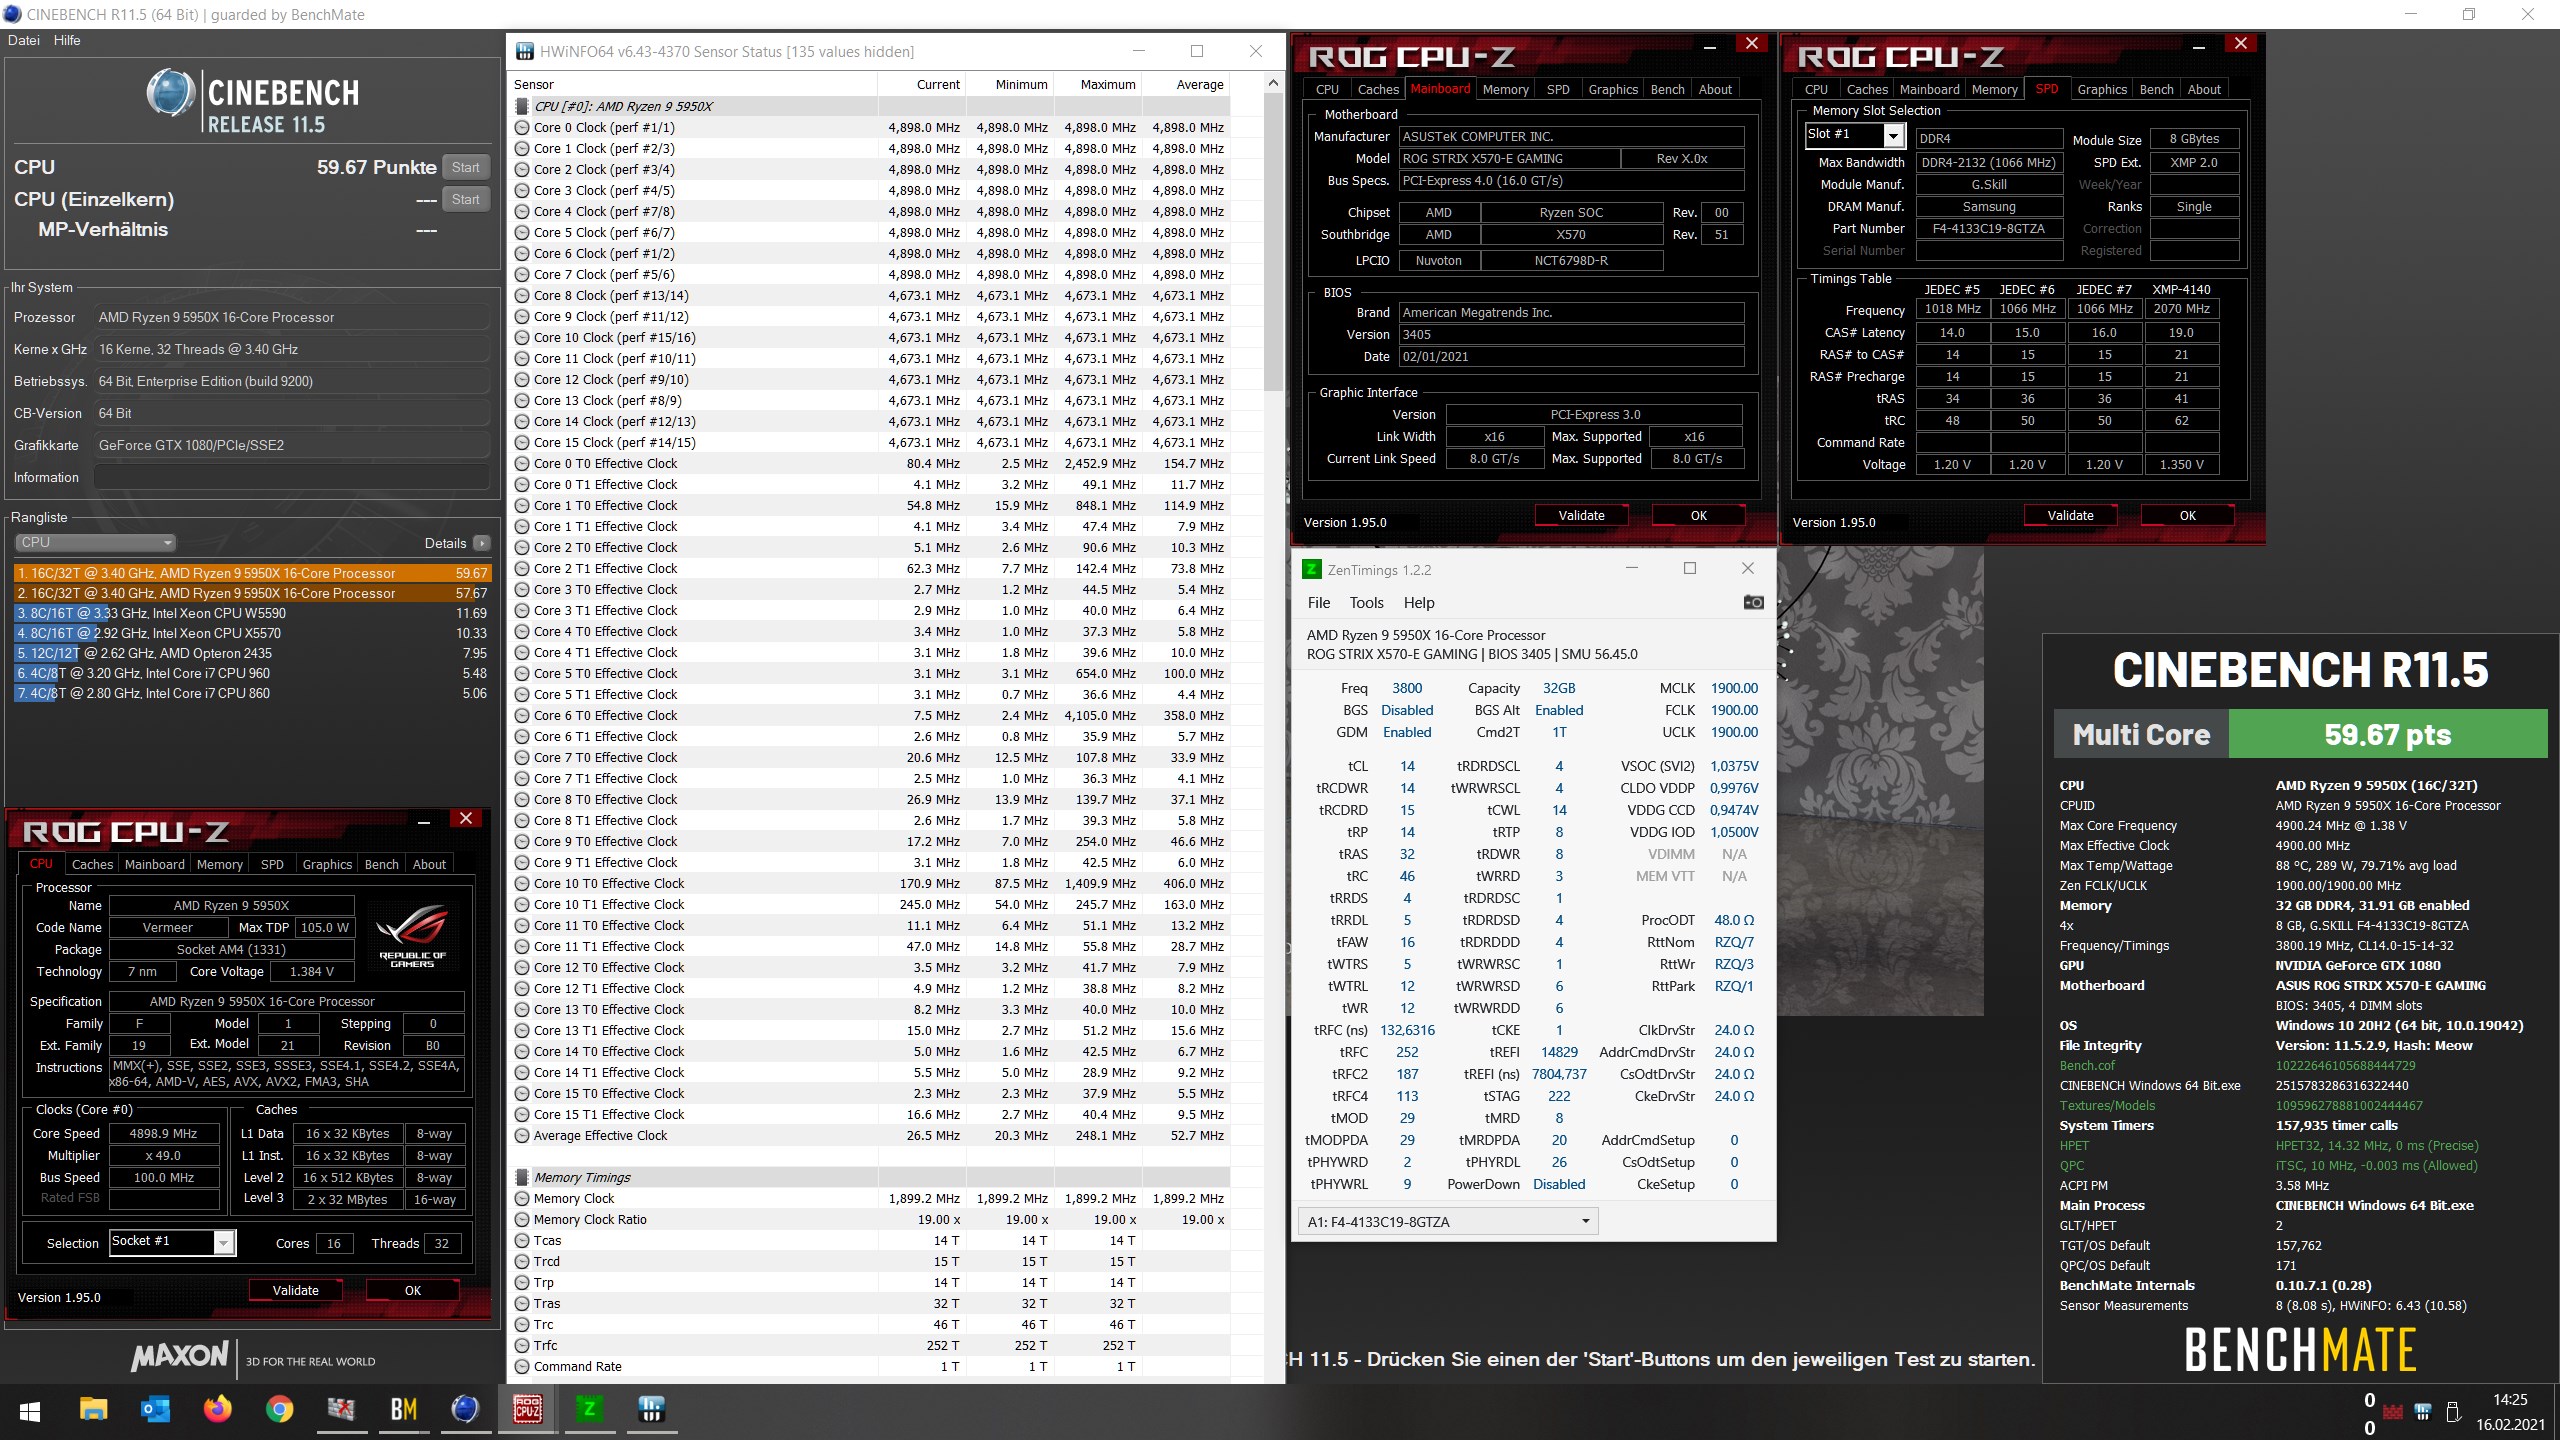Click the Maximum column header in HWiNFO
2560x1440 pixels.
point(1098,85)
